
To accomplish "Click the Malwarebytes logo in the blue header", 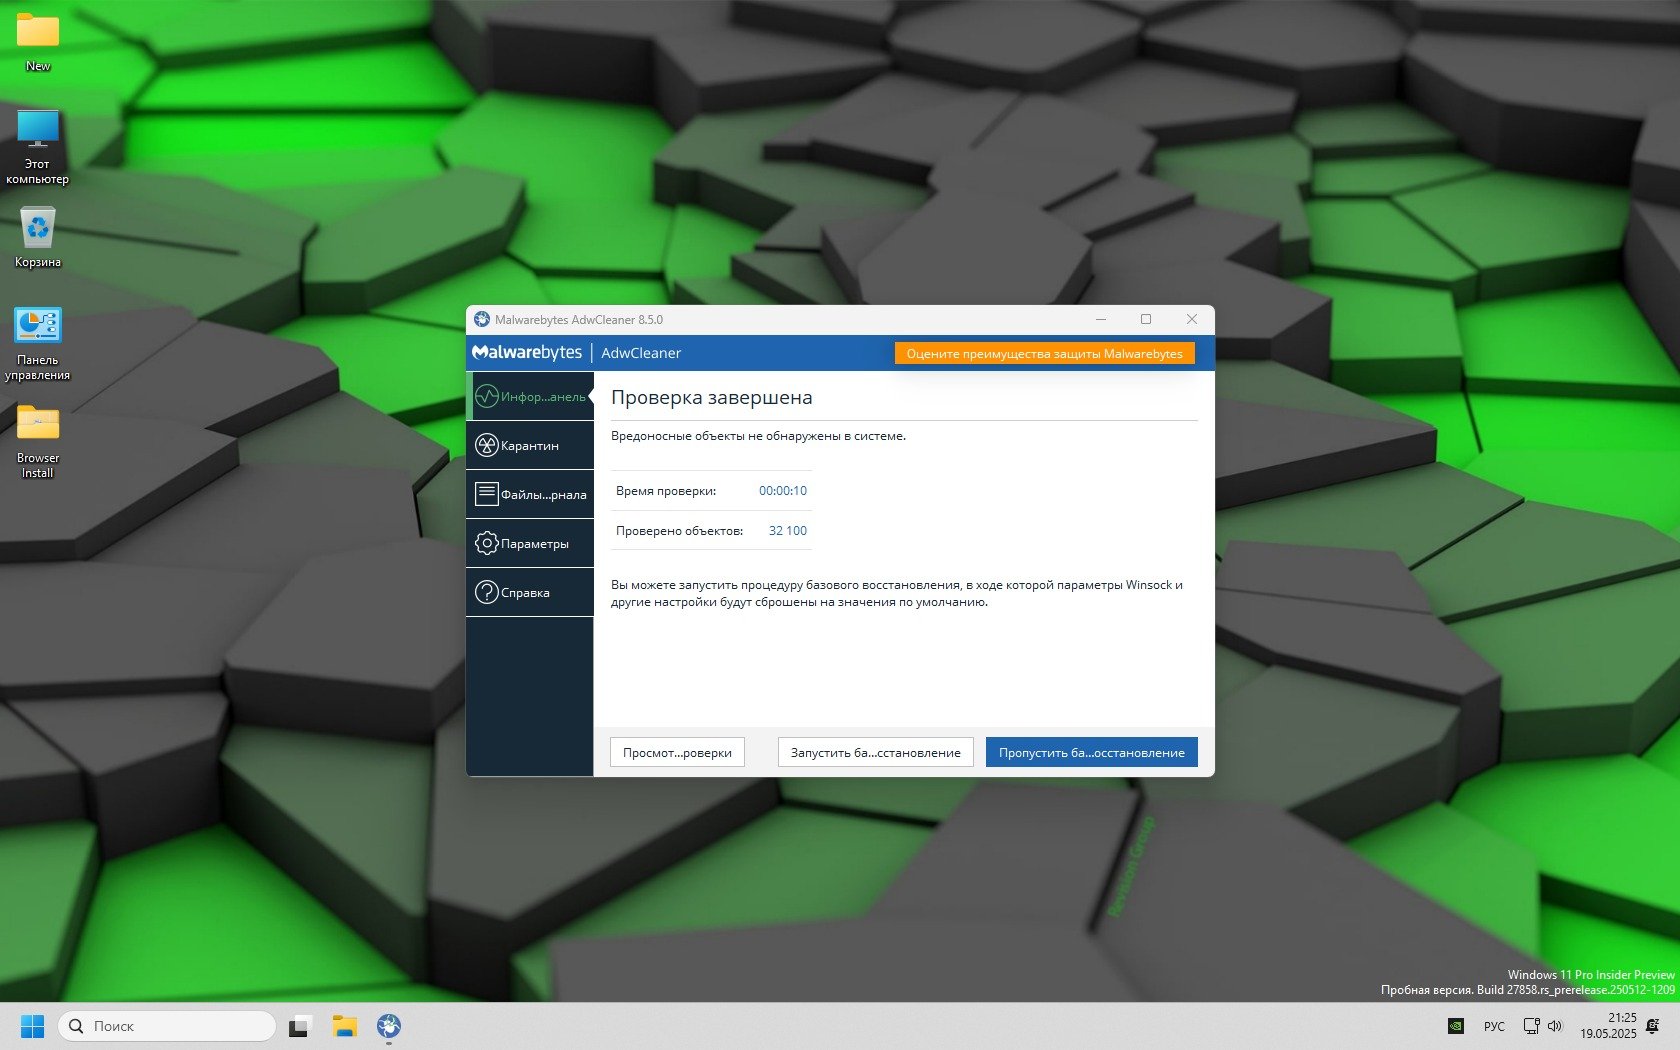I will [527, 353].
